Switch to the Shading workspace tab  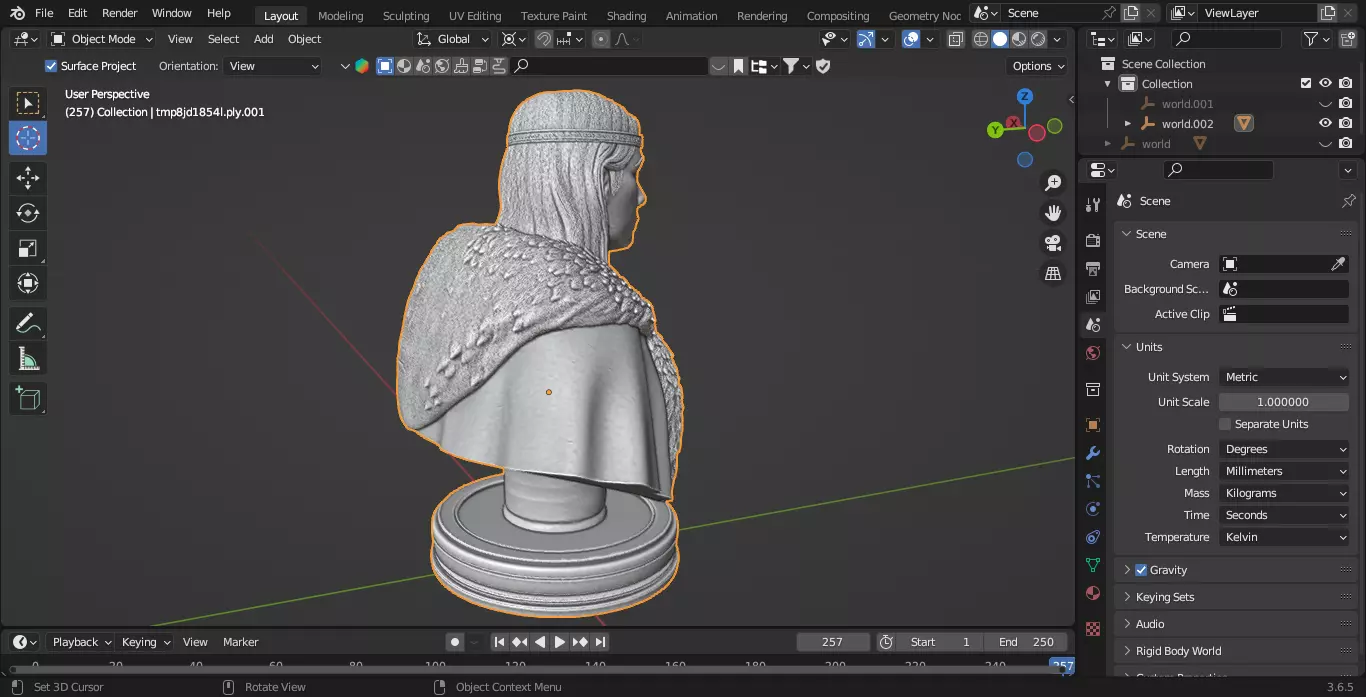coord(626,15)
